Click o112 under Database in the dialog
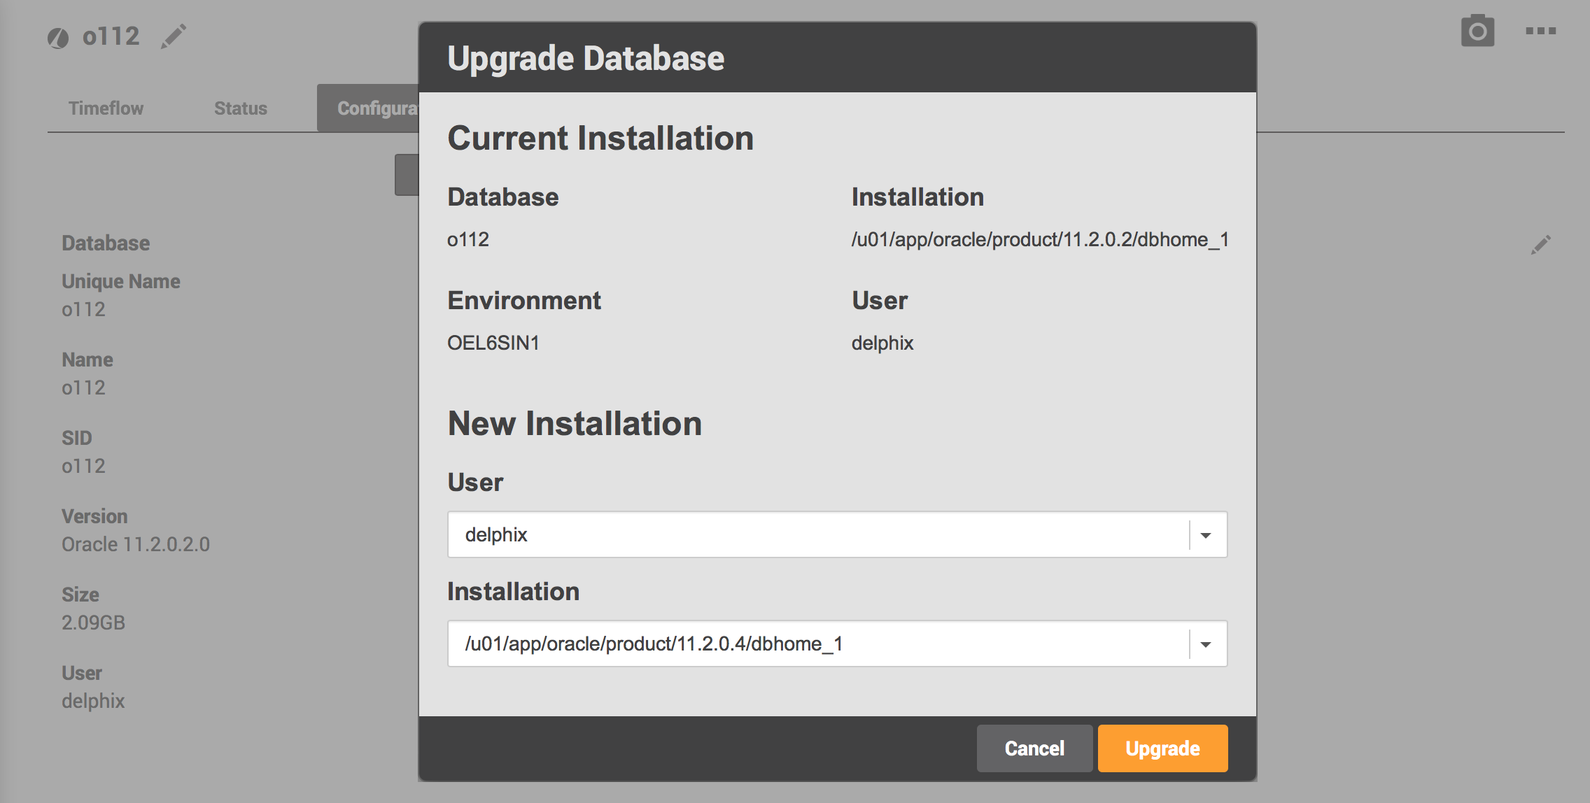This screenshot has height=803, width=1590. (468, 240)
